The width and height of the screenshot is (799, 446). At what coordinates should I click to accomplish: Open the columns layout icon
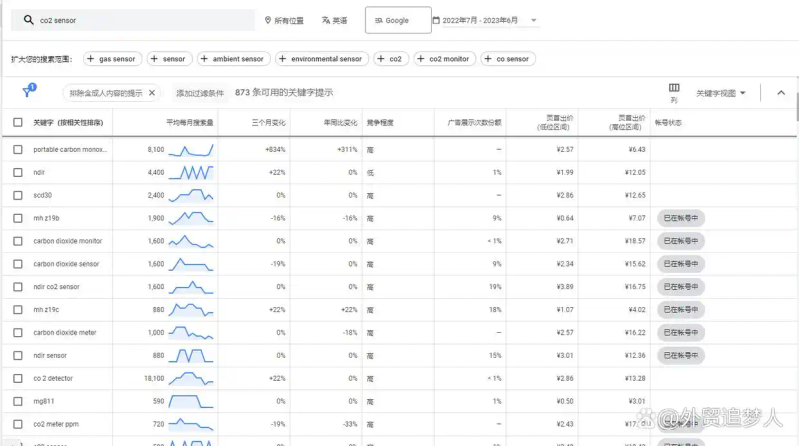point(674,88)
